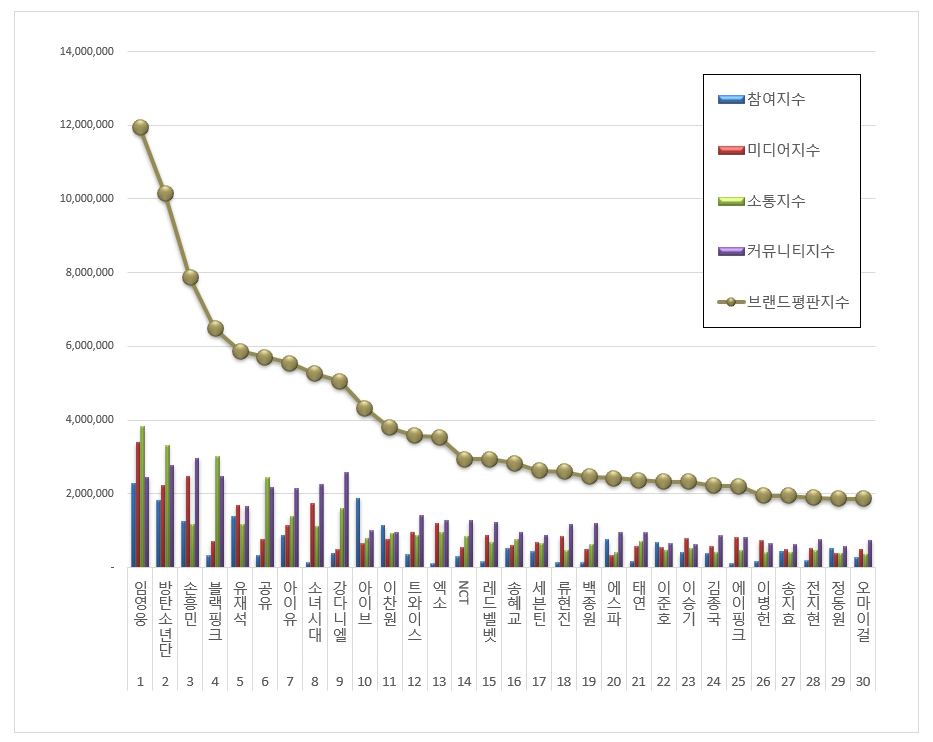Screen dimensions: 933x742
Task: Click the green bar for 임영웅
Action: point(143,496)
